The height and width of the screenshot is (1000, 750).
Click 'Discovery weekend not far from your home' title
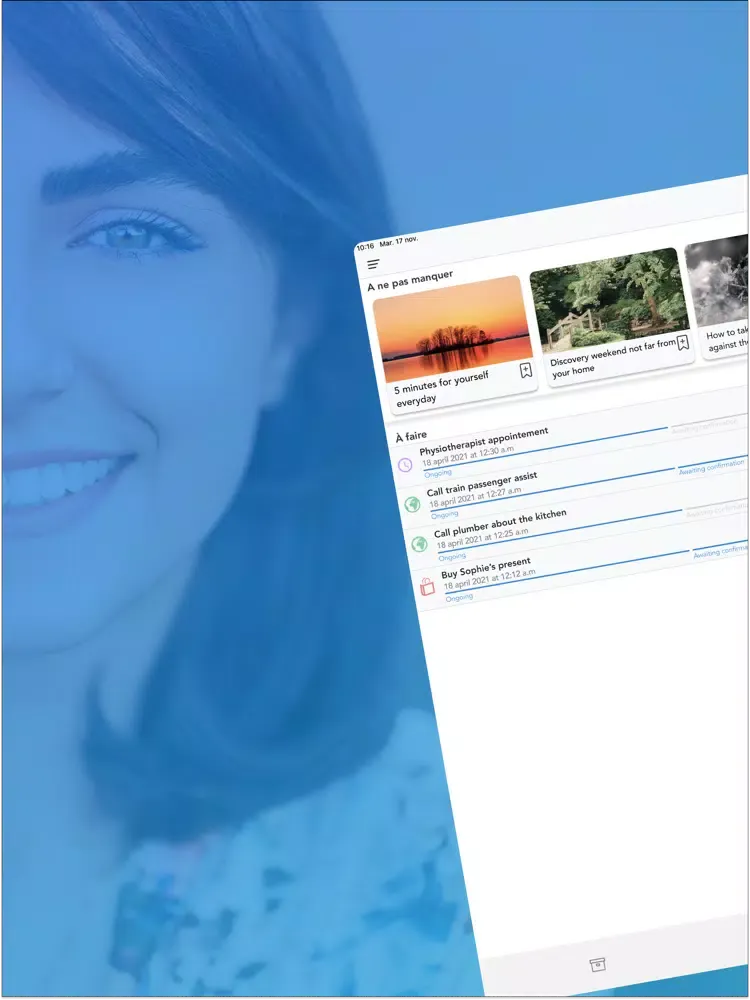(612, 358)
